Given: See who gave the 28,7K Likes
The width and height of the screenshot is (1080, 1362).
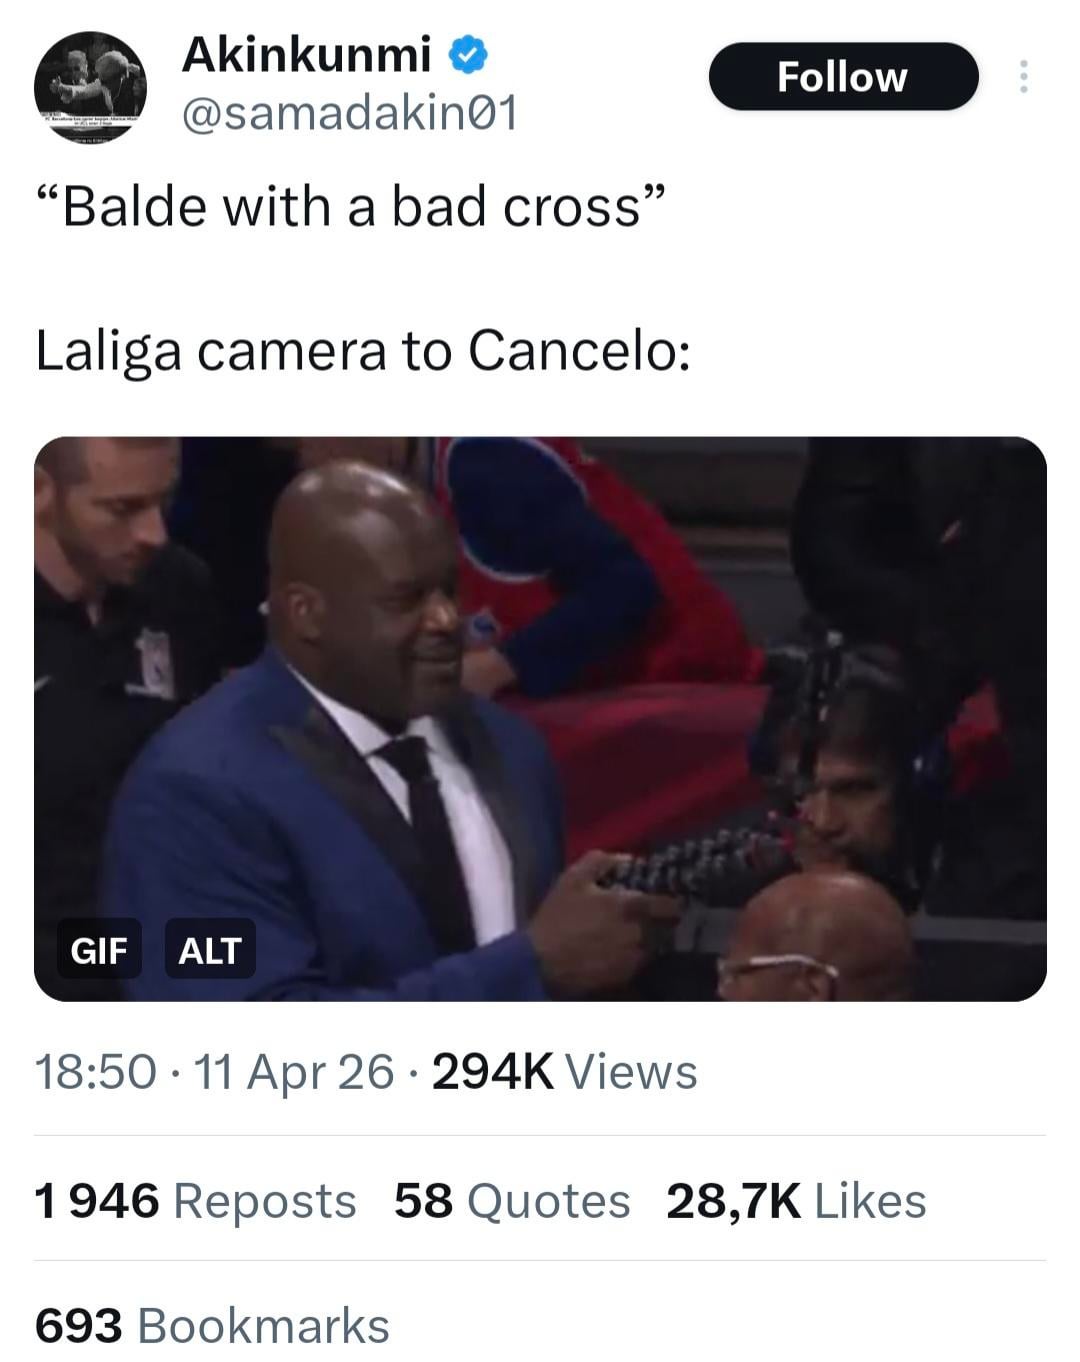Looking at the screenshot, I should point(796,1201).
